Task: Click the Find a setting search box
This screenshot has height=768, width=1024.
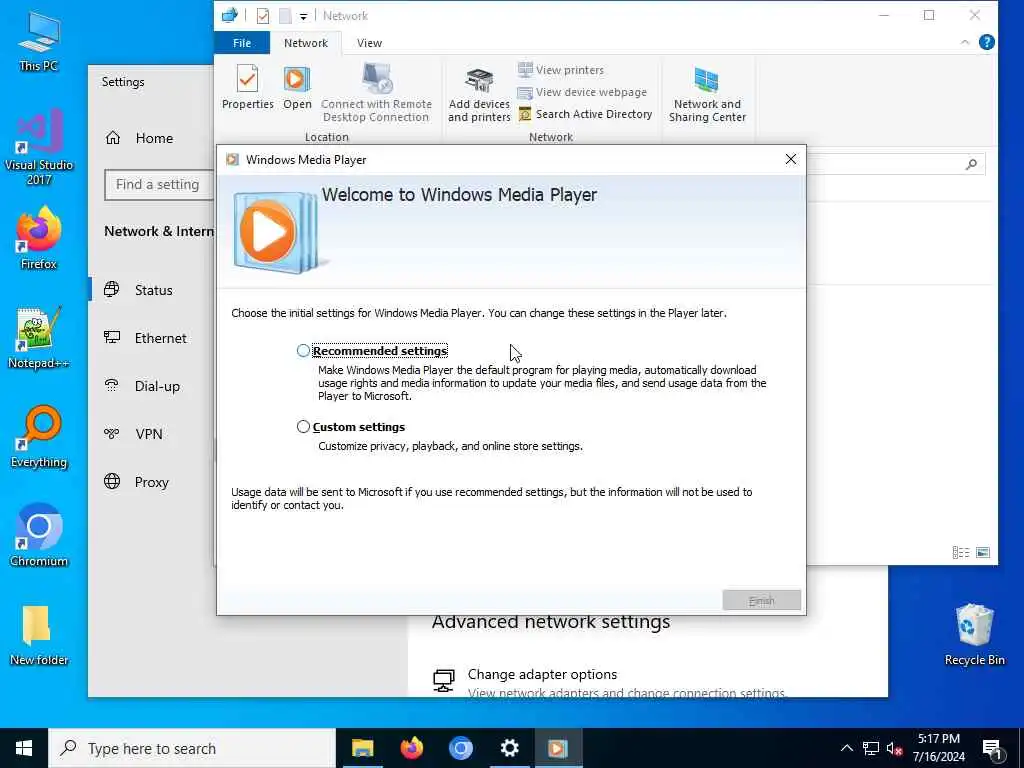Action: point(159,185)
